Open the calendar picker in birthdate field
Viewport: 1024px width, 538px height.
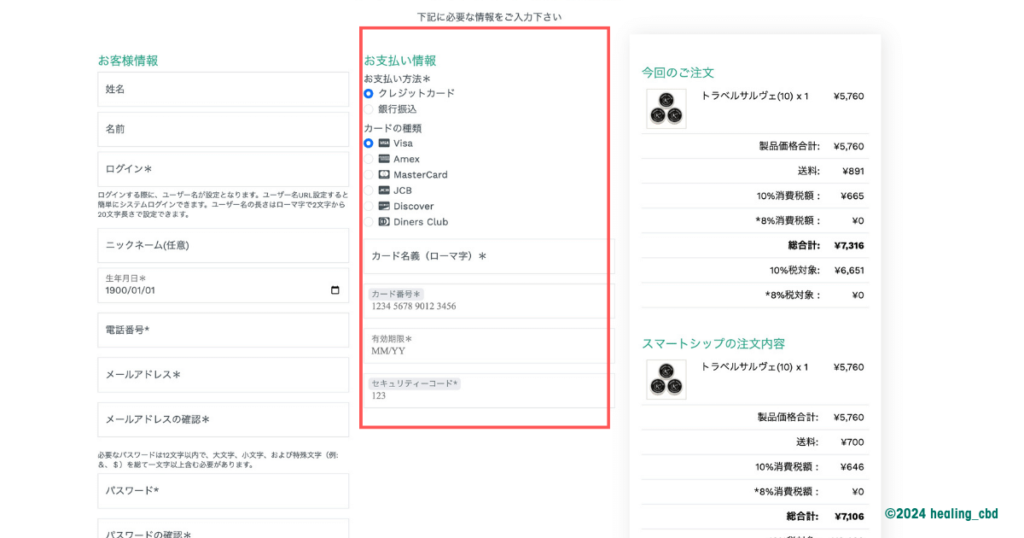[335, 291]
